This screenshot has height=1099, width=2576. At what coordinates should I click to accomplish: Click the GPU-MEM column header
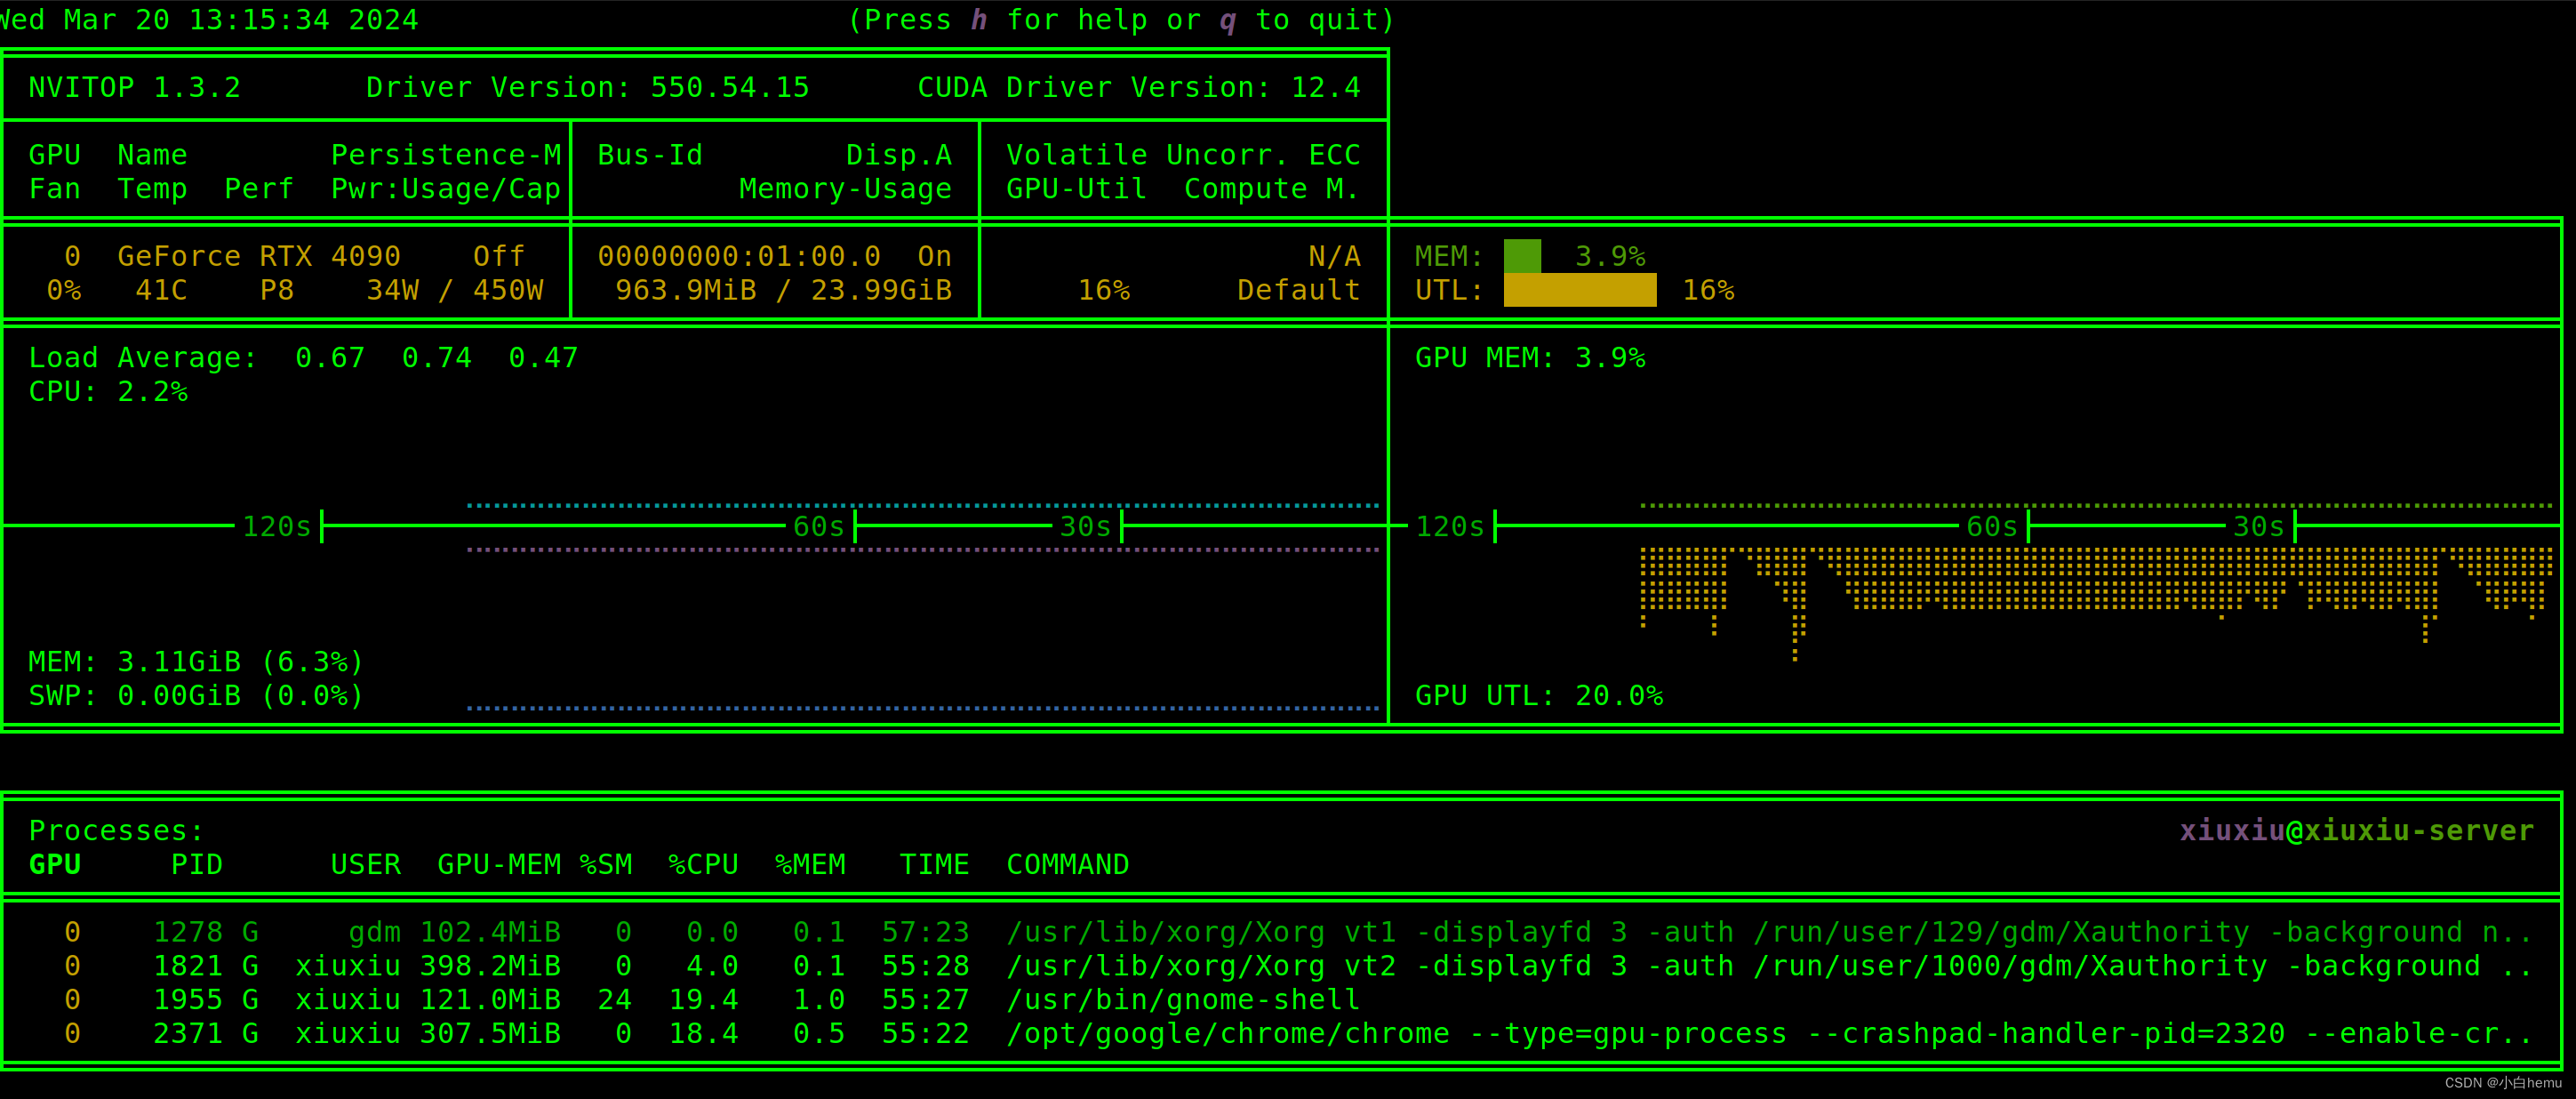[498, 864]
